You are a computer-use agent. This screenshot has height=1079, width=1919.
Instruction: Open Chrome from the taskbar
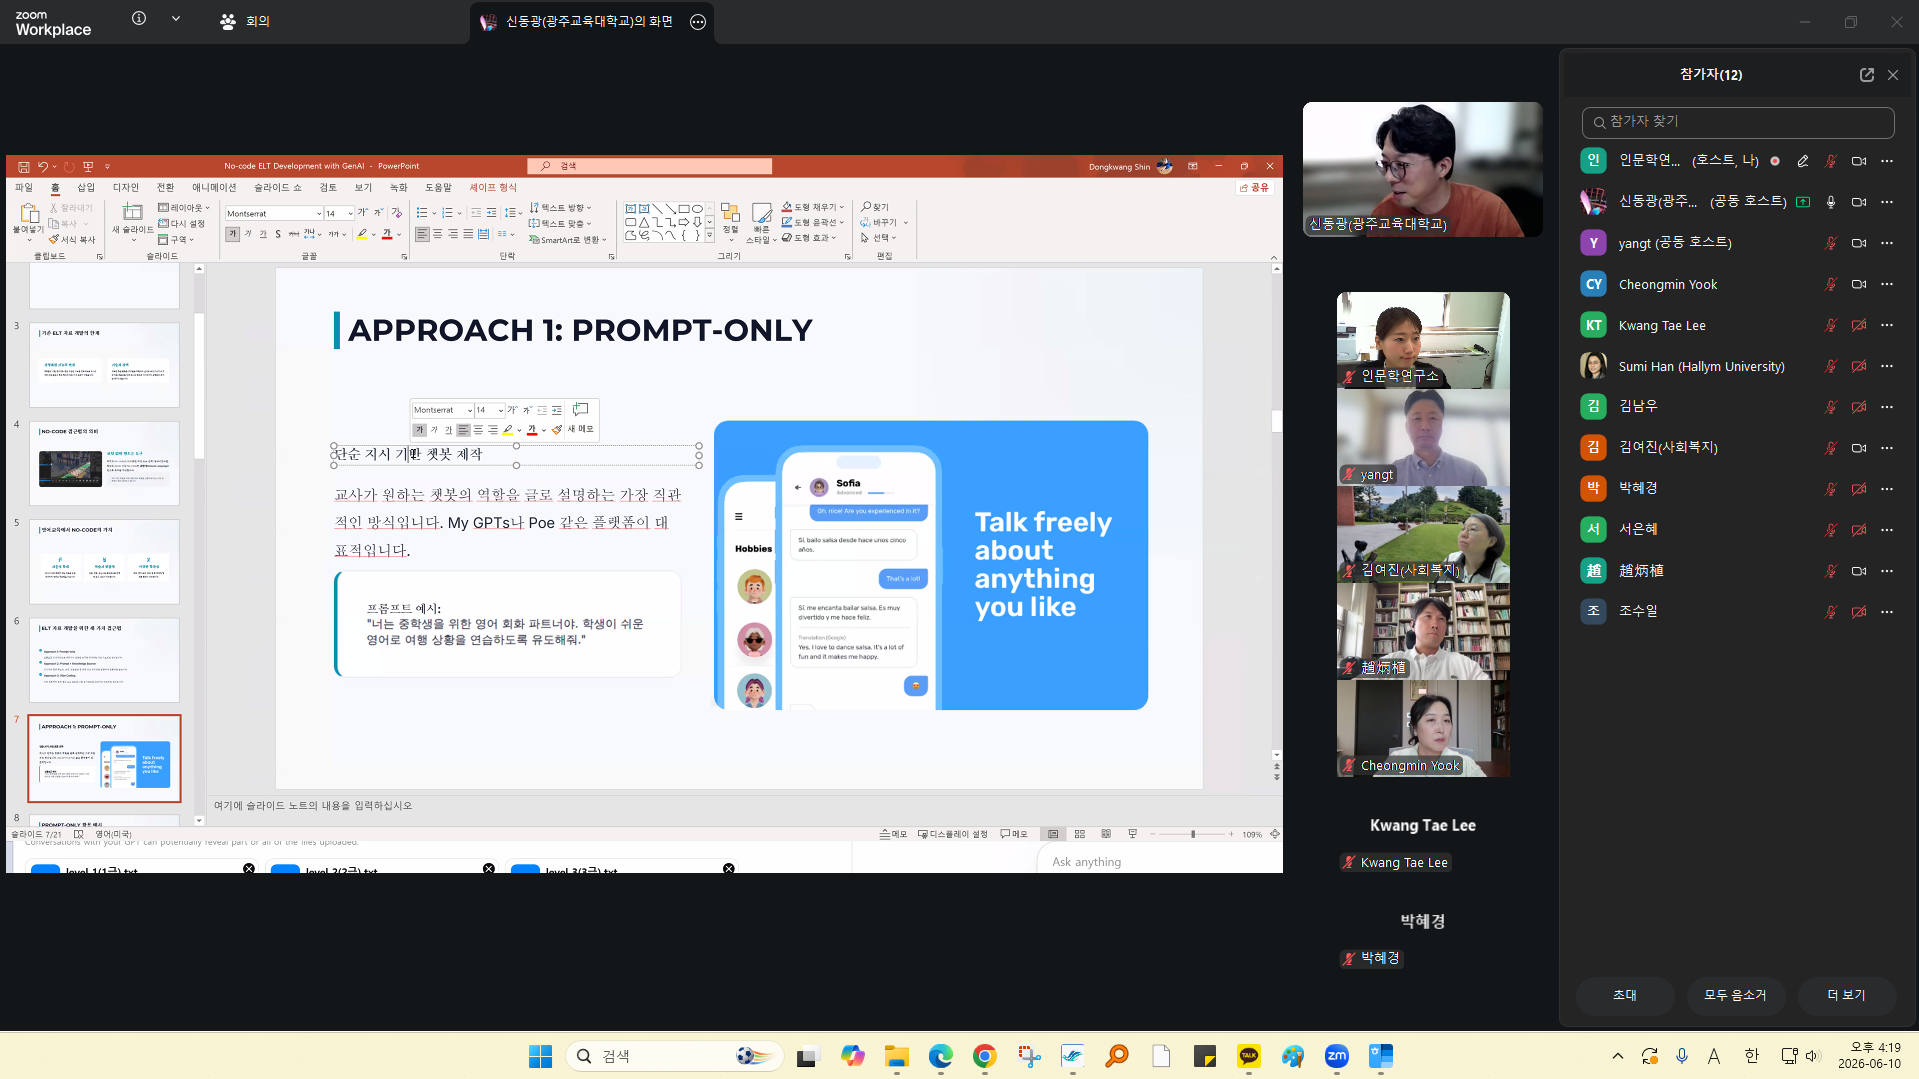[984, 1056]
